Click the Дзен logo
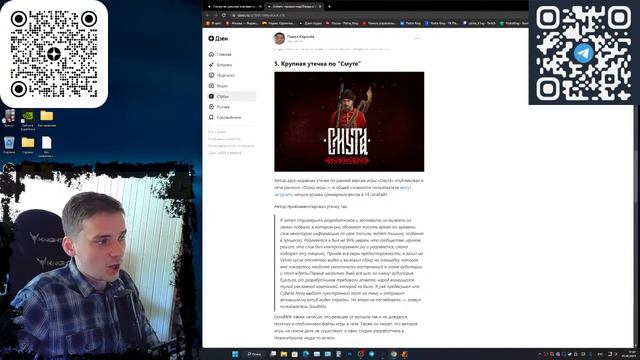This screenshot has height=360, width=640. click(218, 38)
